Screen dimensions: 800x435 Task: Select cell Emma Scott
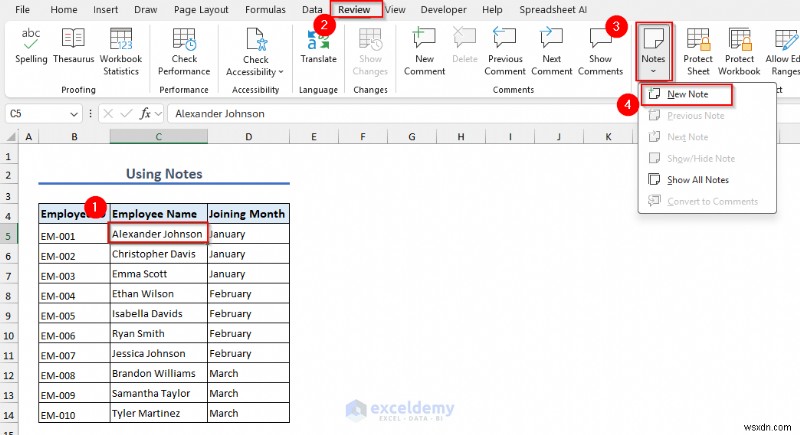(x=159, y=273)
